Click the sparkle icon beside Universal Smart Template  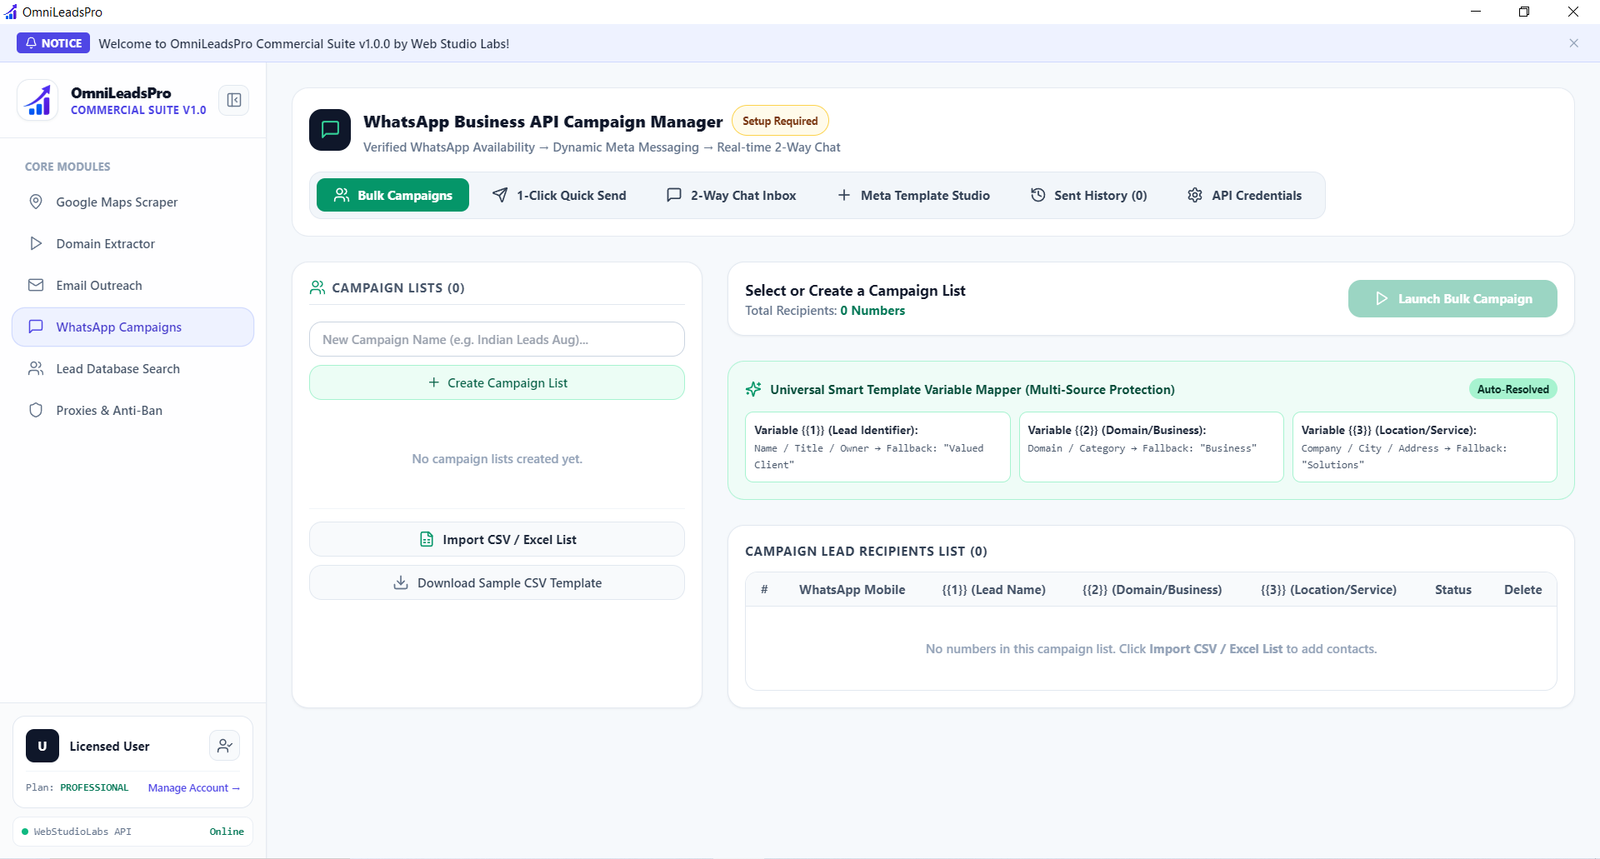point(754,389)
